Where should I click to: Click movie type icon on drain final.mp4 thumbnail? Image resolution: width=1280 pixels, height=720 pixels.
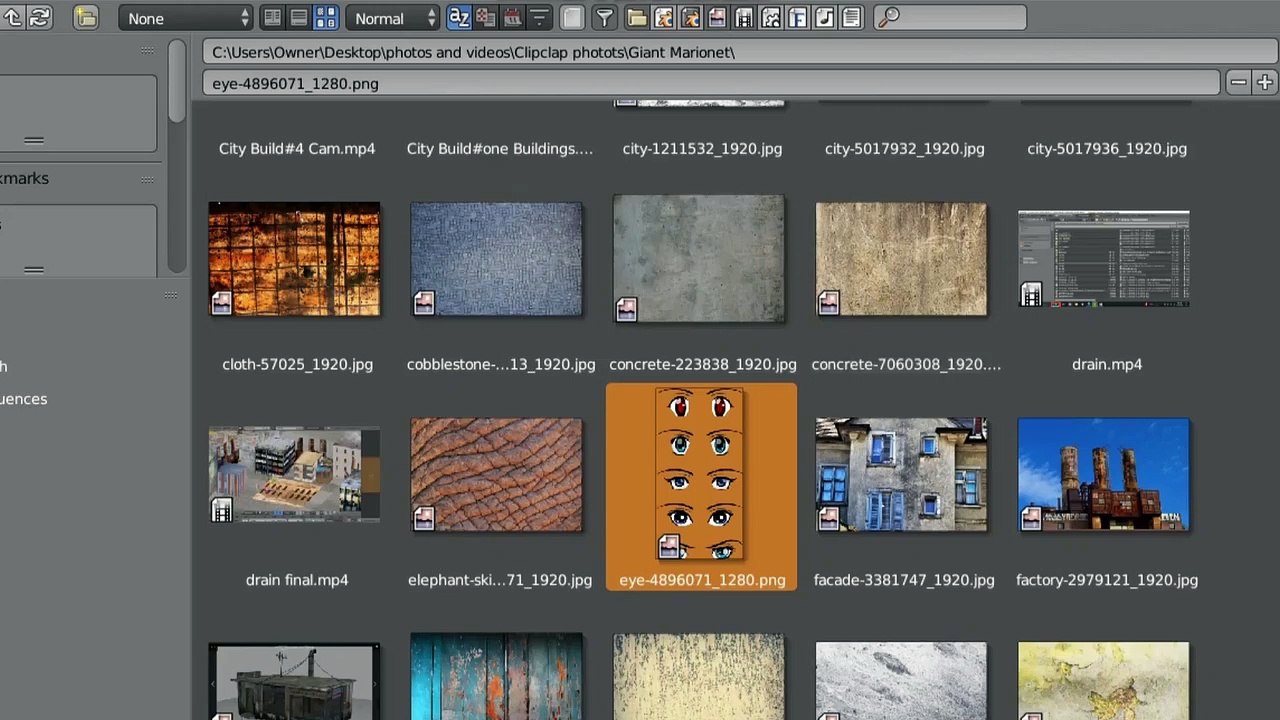point(221,509)
